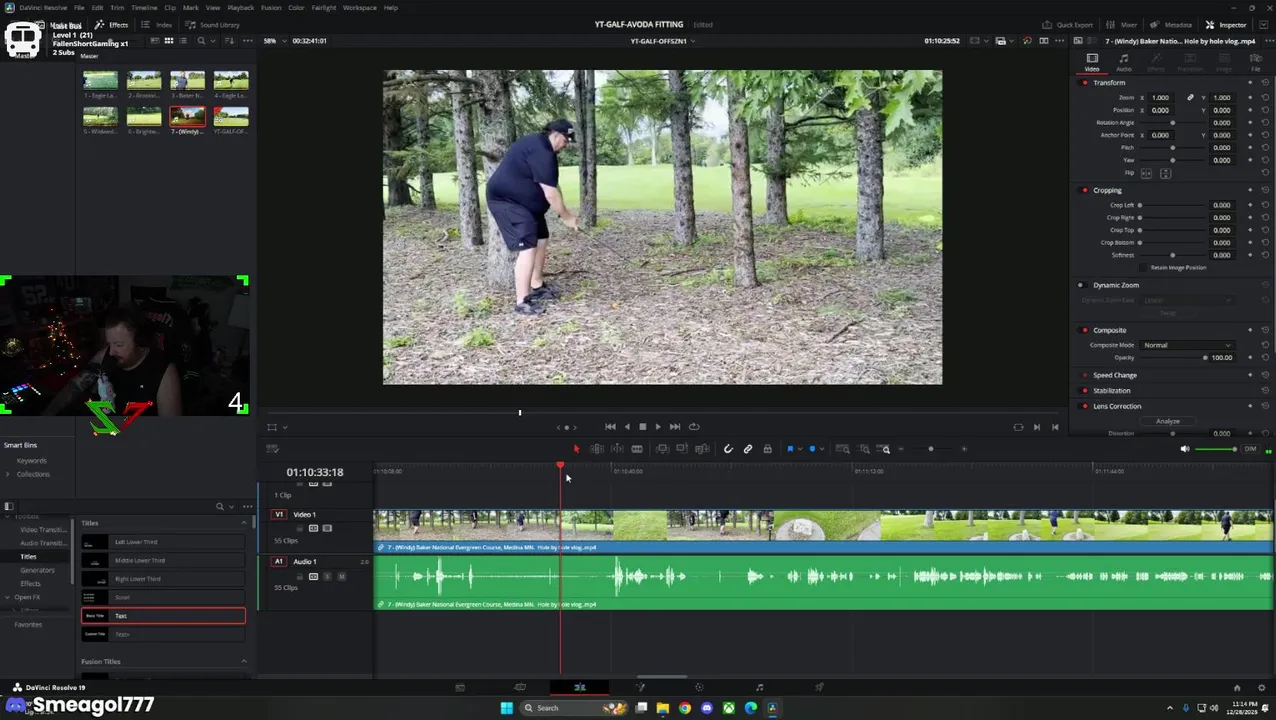Click the Insert Clip icon
This screenshot has height=720, width=1276.
662,449
